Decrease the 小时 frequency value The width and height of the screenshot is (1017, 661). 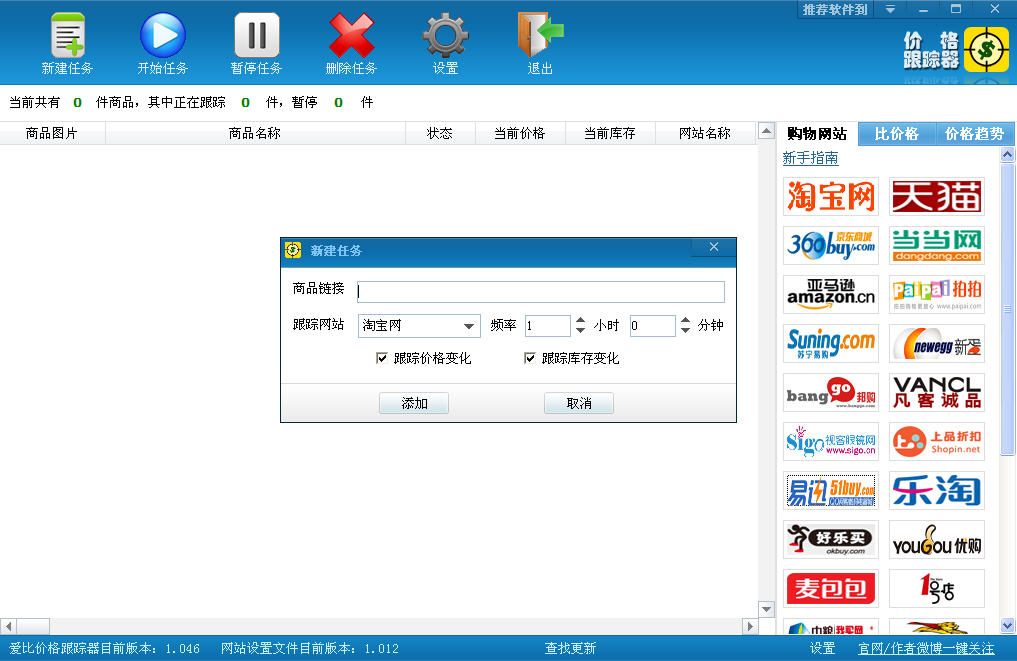(580, 331)
